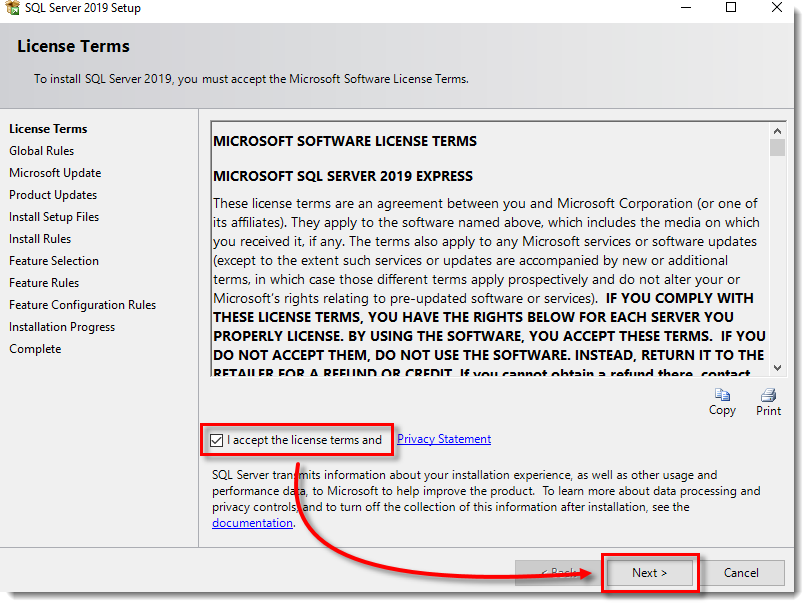
Task: Open the documentation link
Action: pyautogui.click(x=252, y=523)
